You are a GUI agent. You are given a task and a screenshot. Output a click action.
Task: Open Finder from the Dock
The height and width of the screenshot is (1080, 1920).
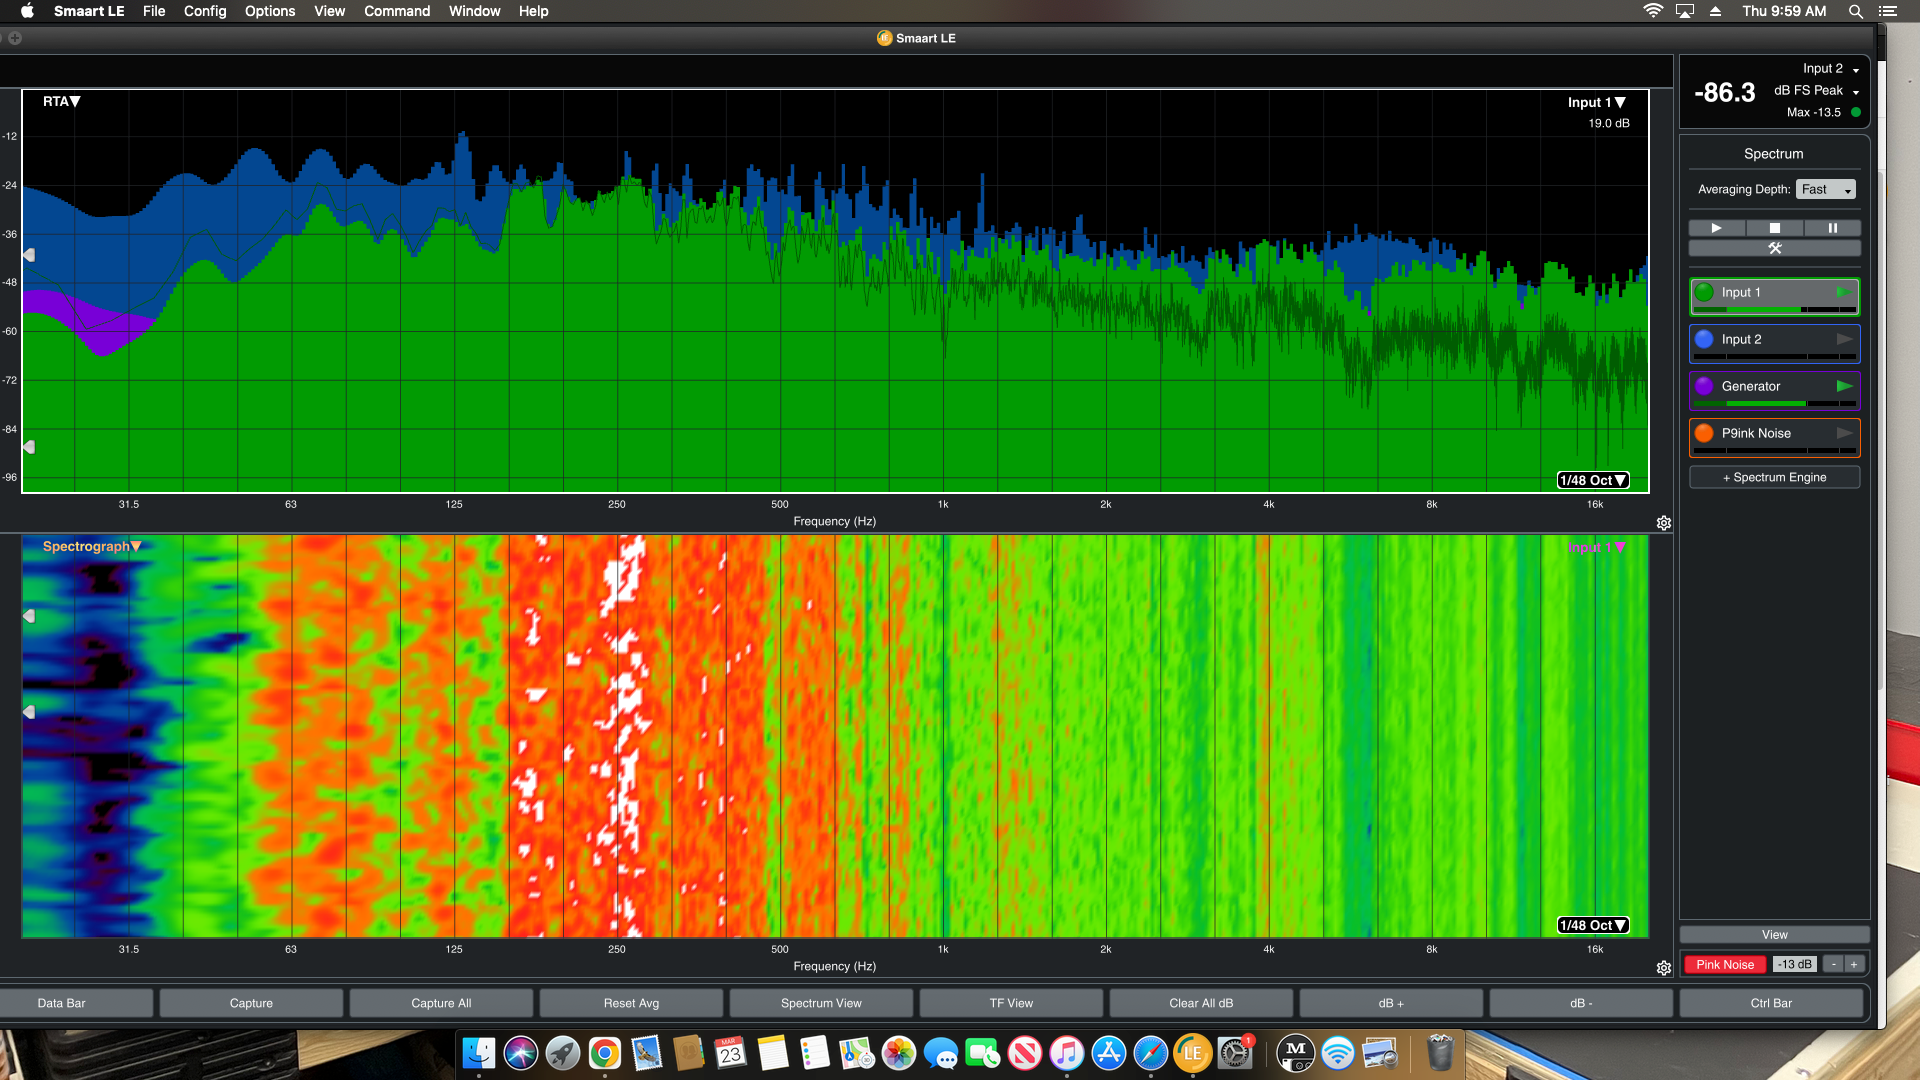[x=478, y=1053]
